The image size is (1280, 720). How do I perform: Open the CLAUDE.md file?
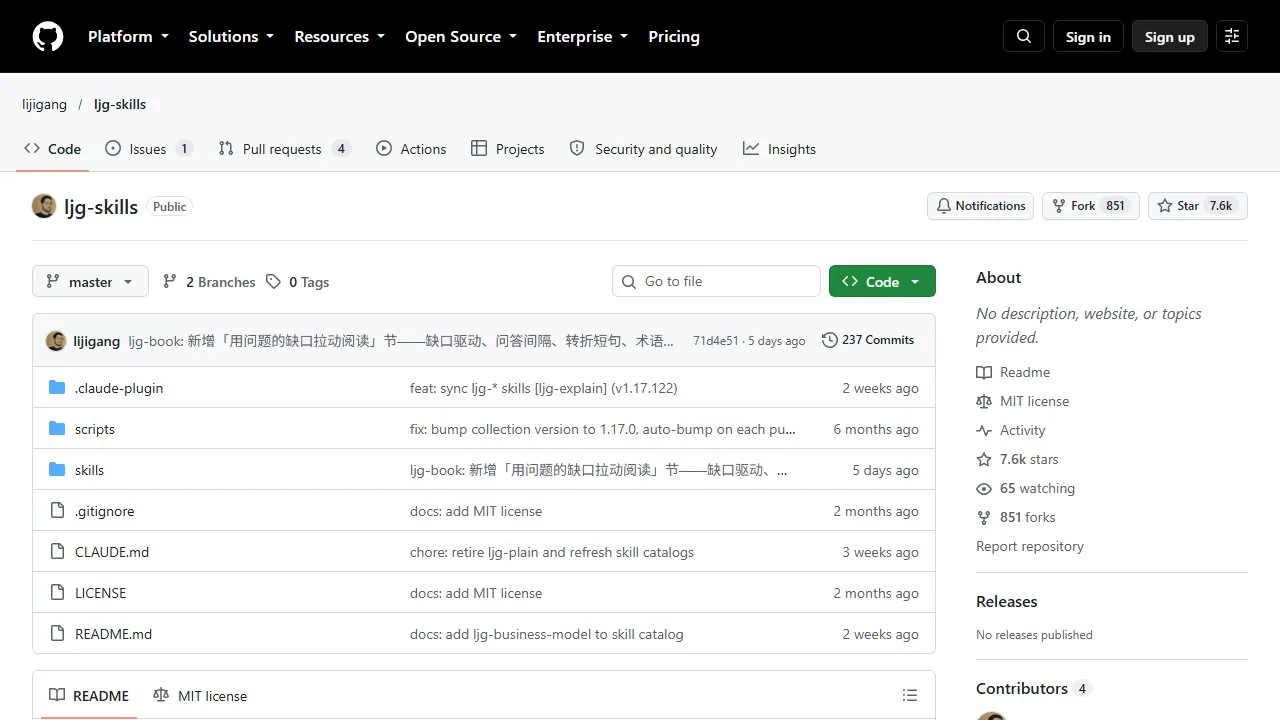[112, 552]
